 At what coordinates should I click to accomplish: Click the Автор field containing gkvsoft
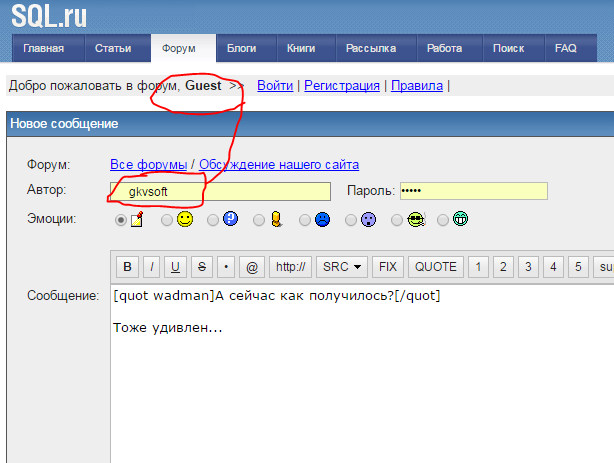pyautogui.click(x=220, y=191)
